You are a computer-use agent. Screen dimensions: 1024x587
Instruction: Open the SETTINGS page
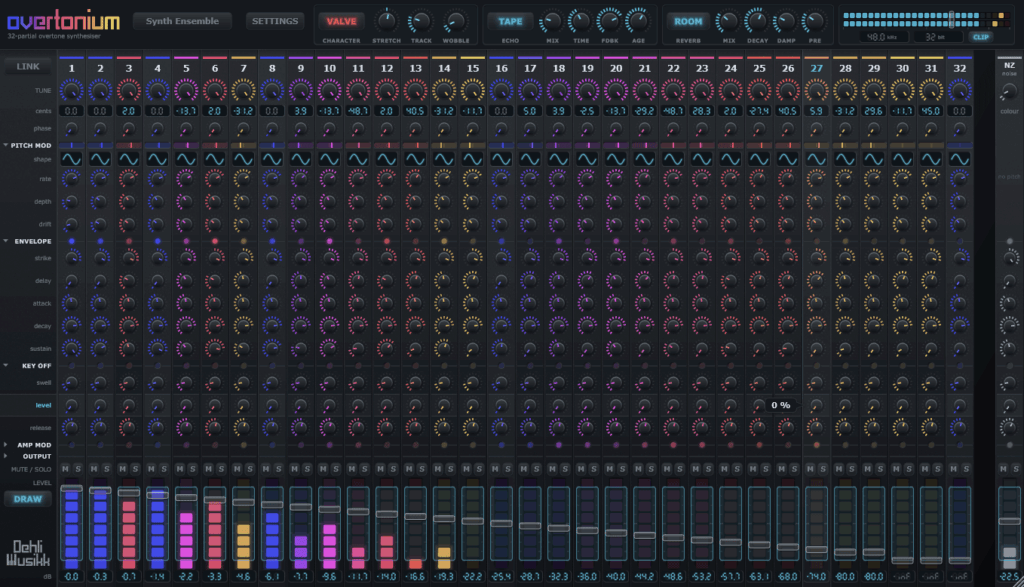(x=275, y=21)
